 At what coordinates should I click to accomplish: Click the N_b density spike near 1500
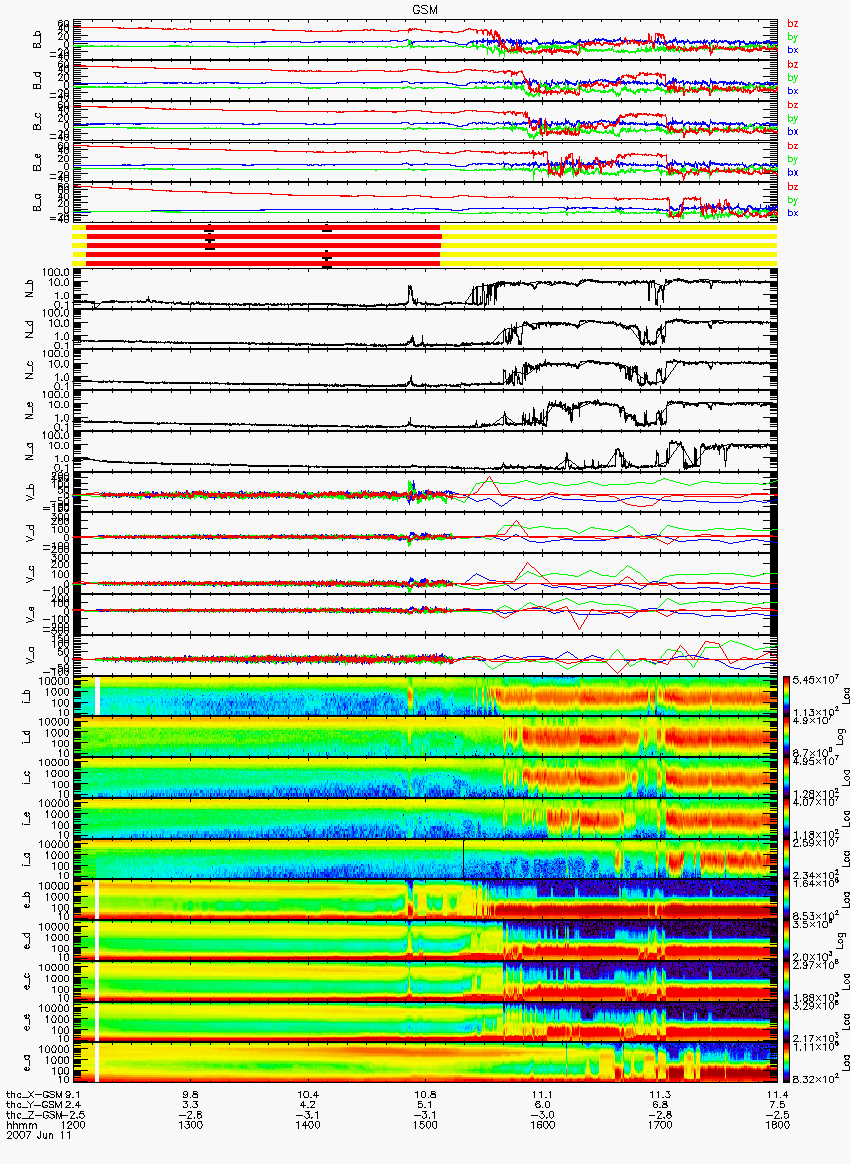(409, 295)
